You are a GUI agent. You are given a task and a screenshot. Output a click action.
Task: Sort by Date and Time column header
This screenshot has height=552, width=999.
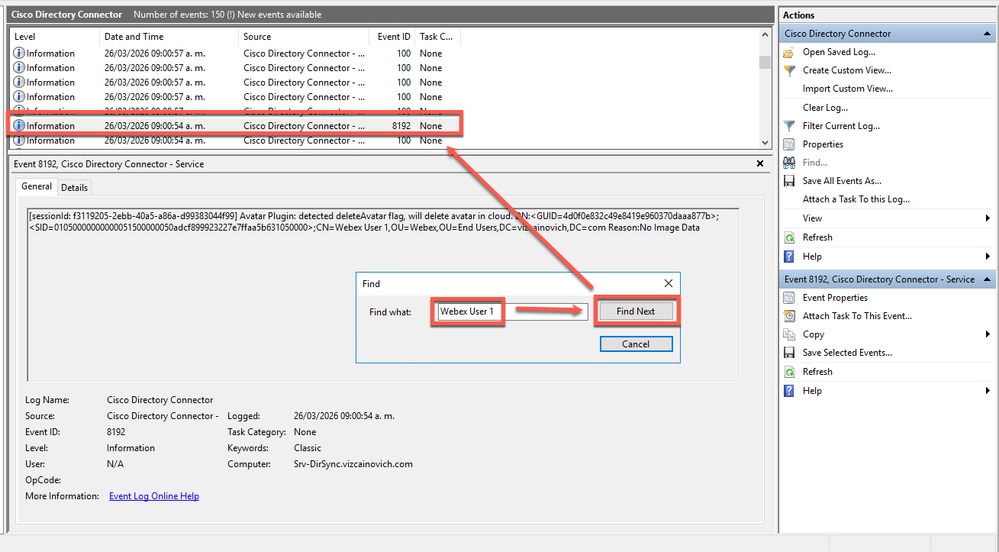(169, 37)
